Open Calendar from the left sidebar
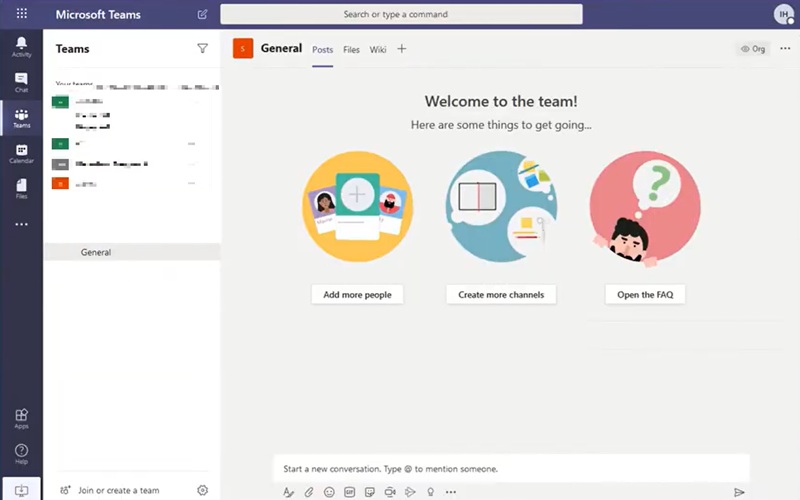Image resolution: width=800 pixels, height=500 pixels. 21,153
